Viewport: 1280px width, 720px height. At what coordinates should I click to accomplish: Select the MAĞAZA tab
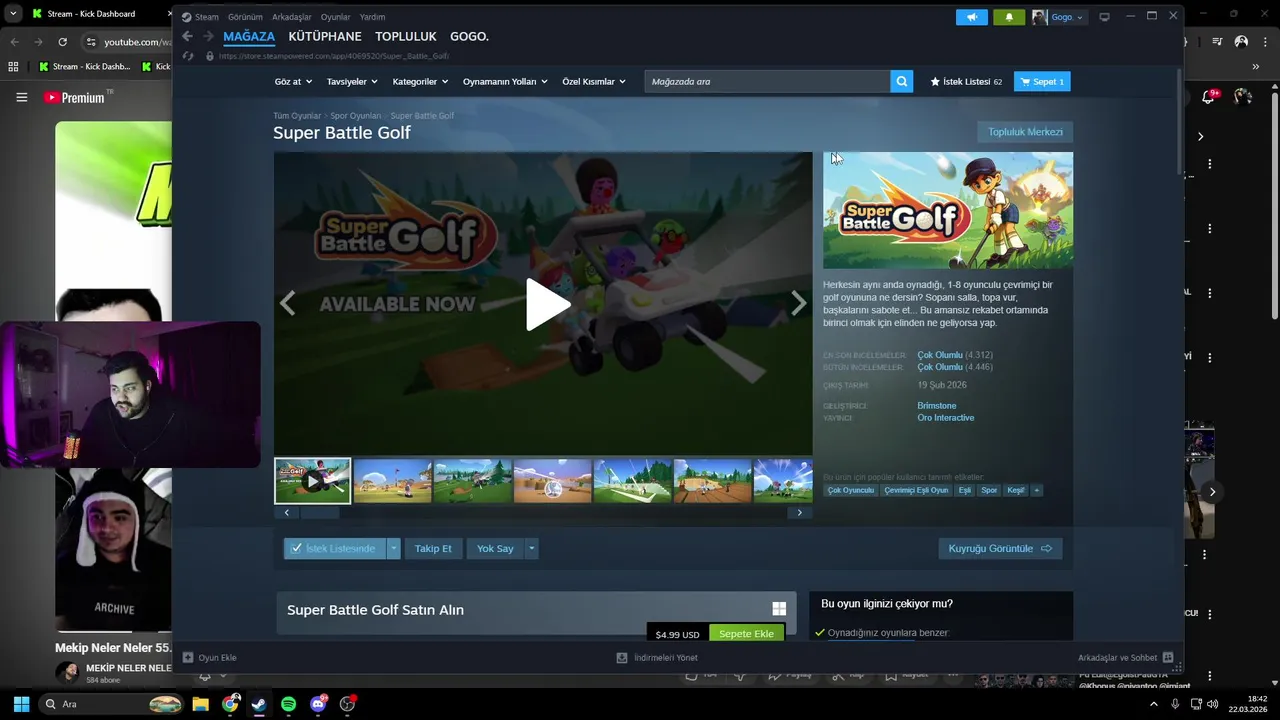click(249, 36)
